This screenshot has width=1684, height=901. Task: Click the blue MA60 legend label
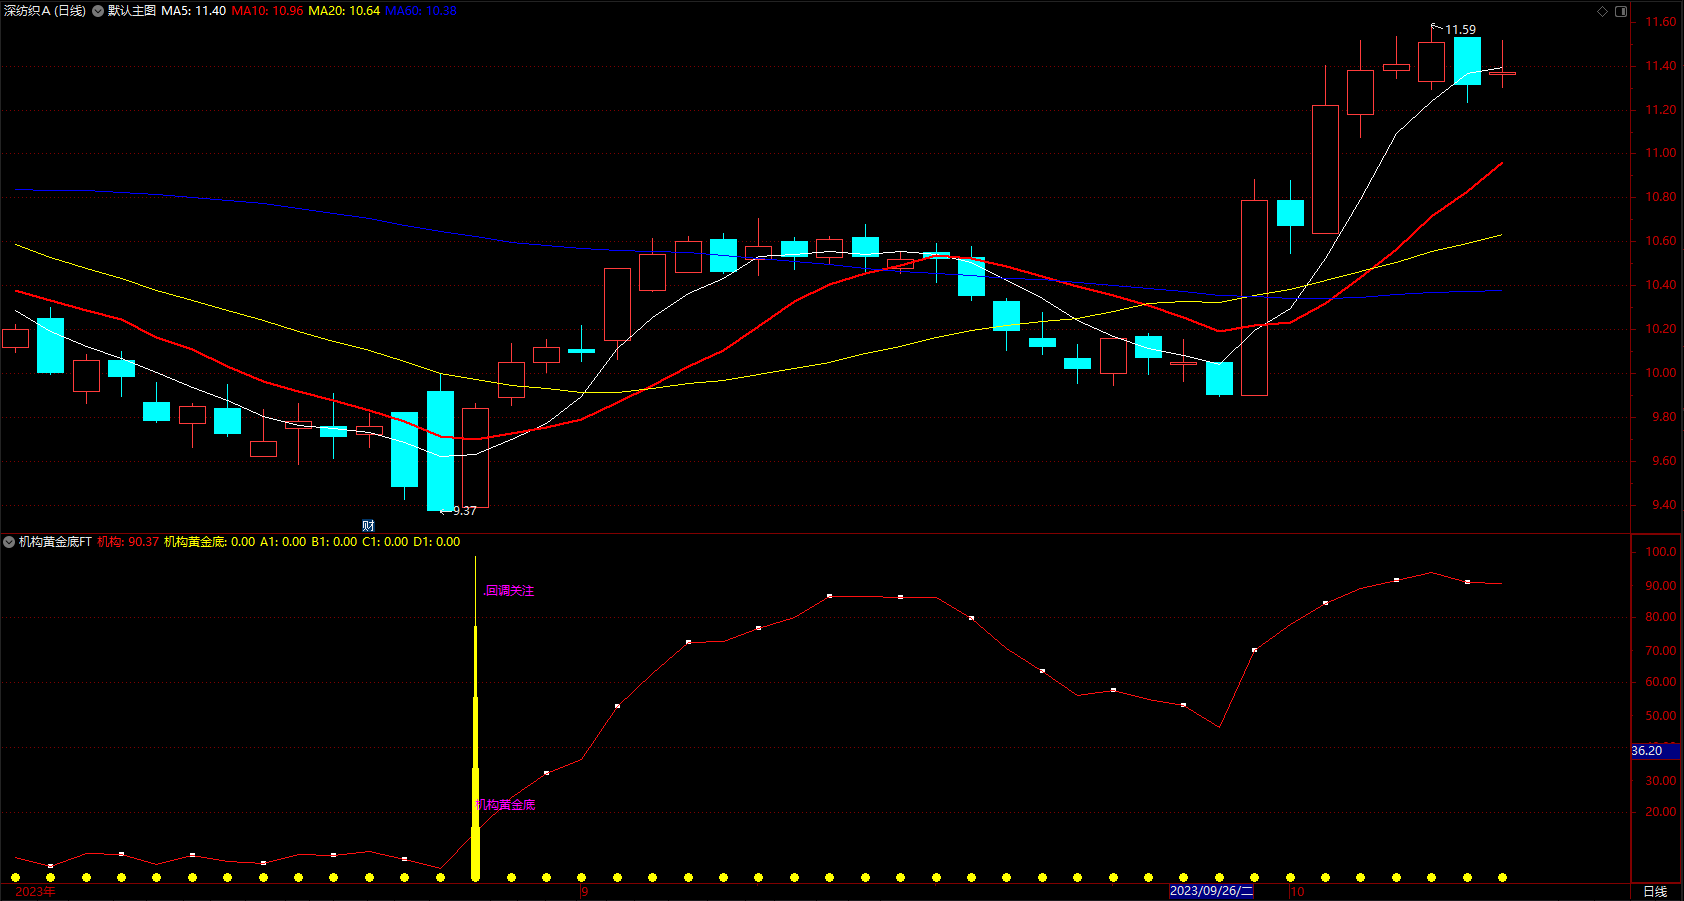click(421, 11)
